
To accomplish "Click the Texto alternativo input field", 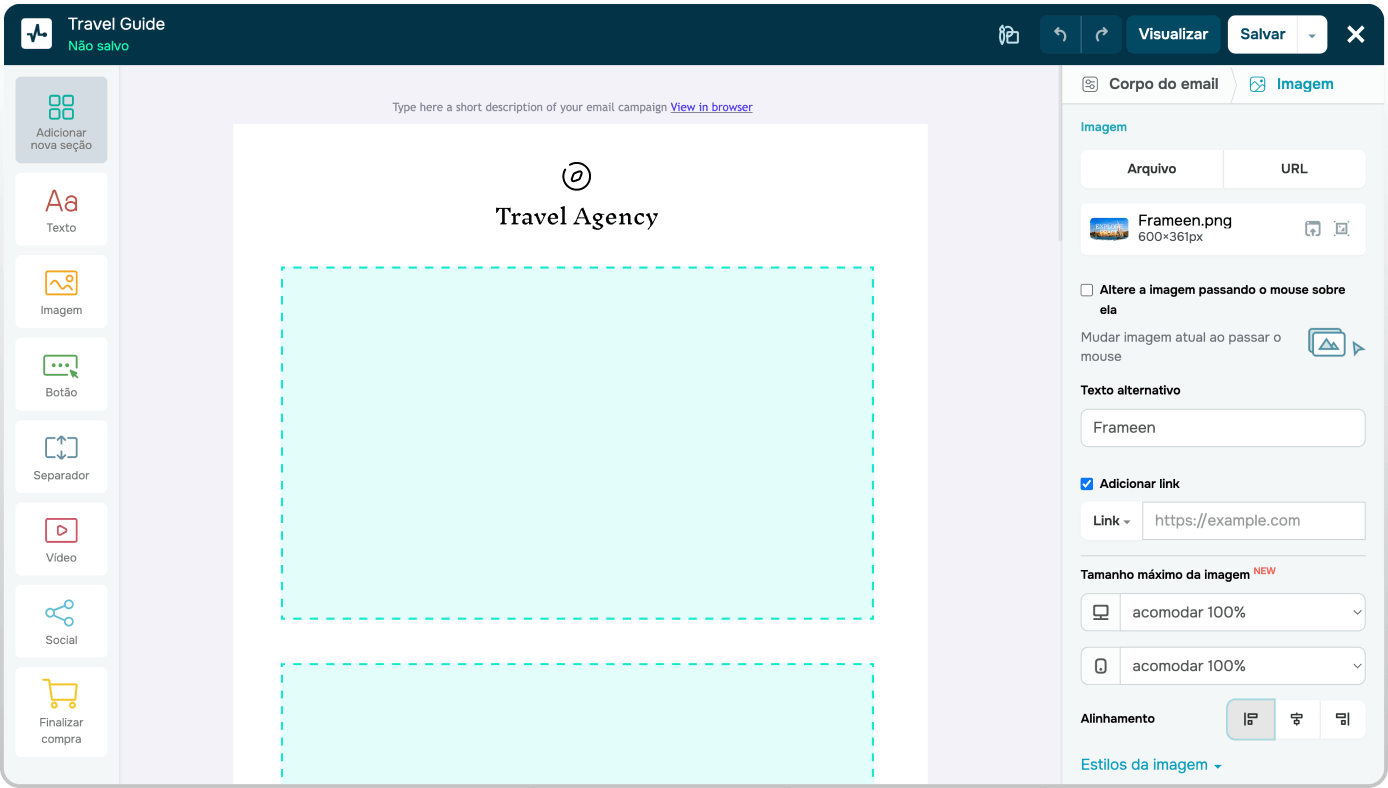I will click(1223, 428).
